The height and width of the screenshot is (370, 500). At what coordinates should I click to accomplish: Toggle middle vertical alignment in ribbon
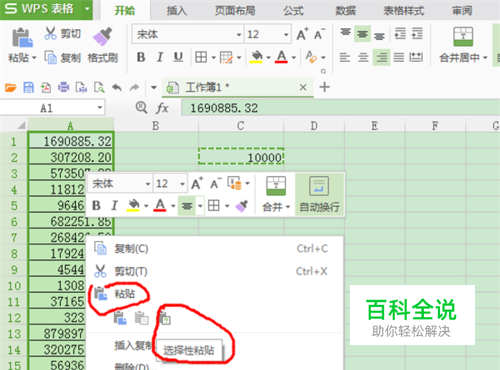point(362,34)
